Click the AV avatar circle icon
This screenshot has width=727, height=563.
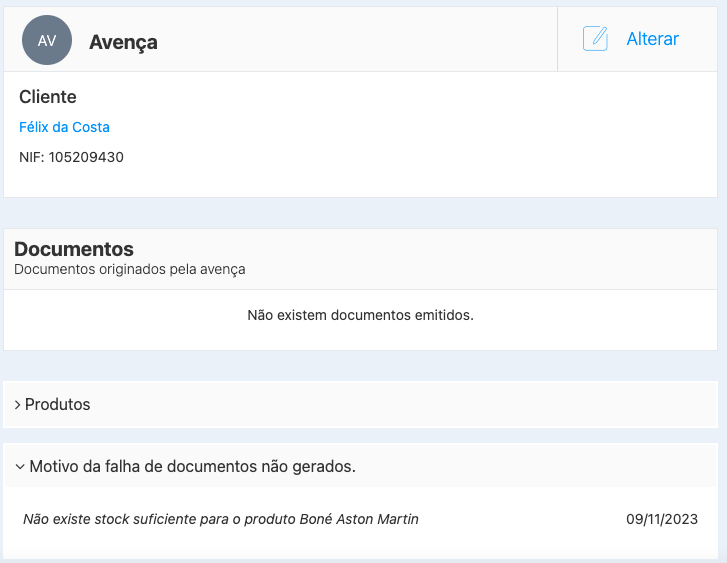(x=47, y=40)
